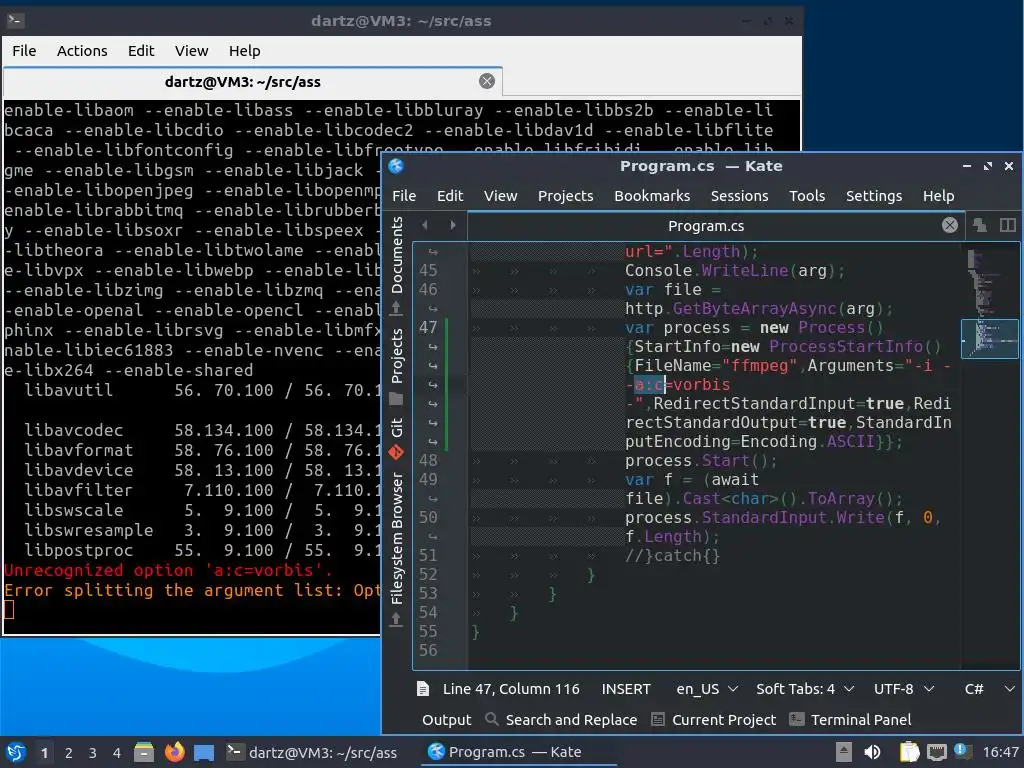Click the network status tray icon
This screenshot has width=1024, height=768.
tap(936, 752)
